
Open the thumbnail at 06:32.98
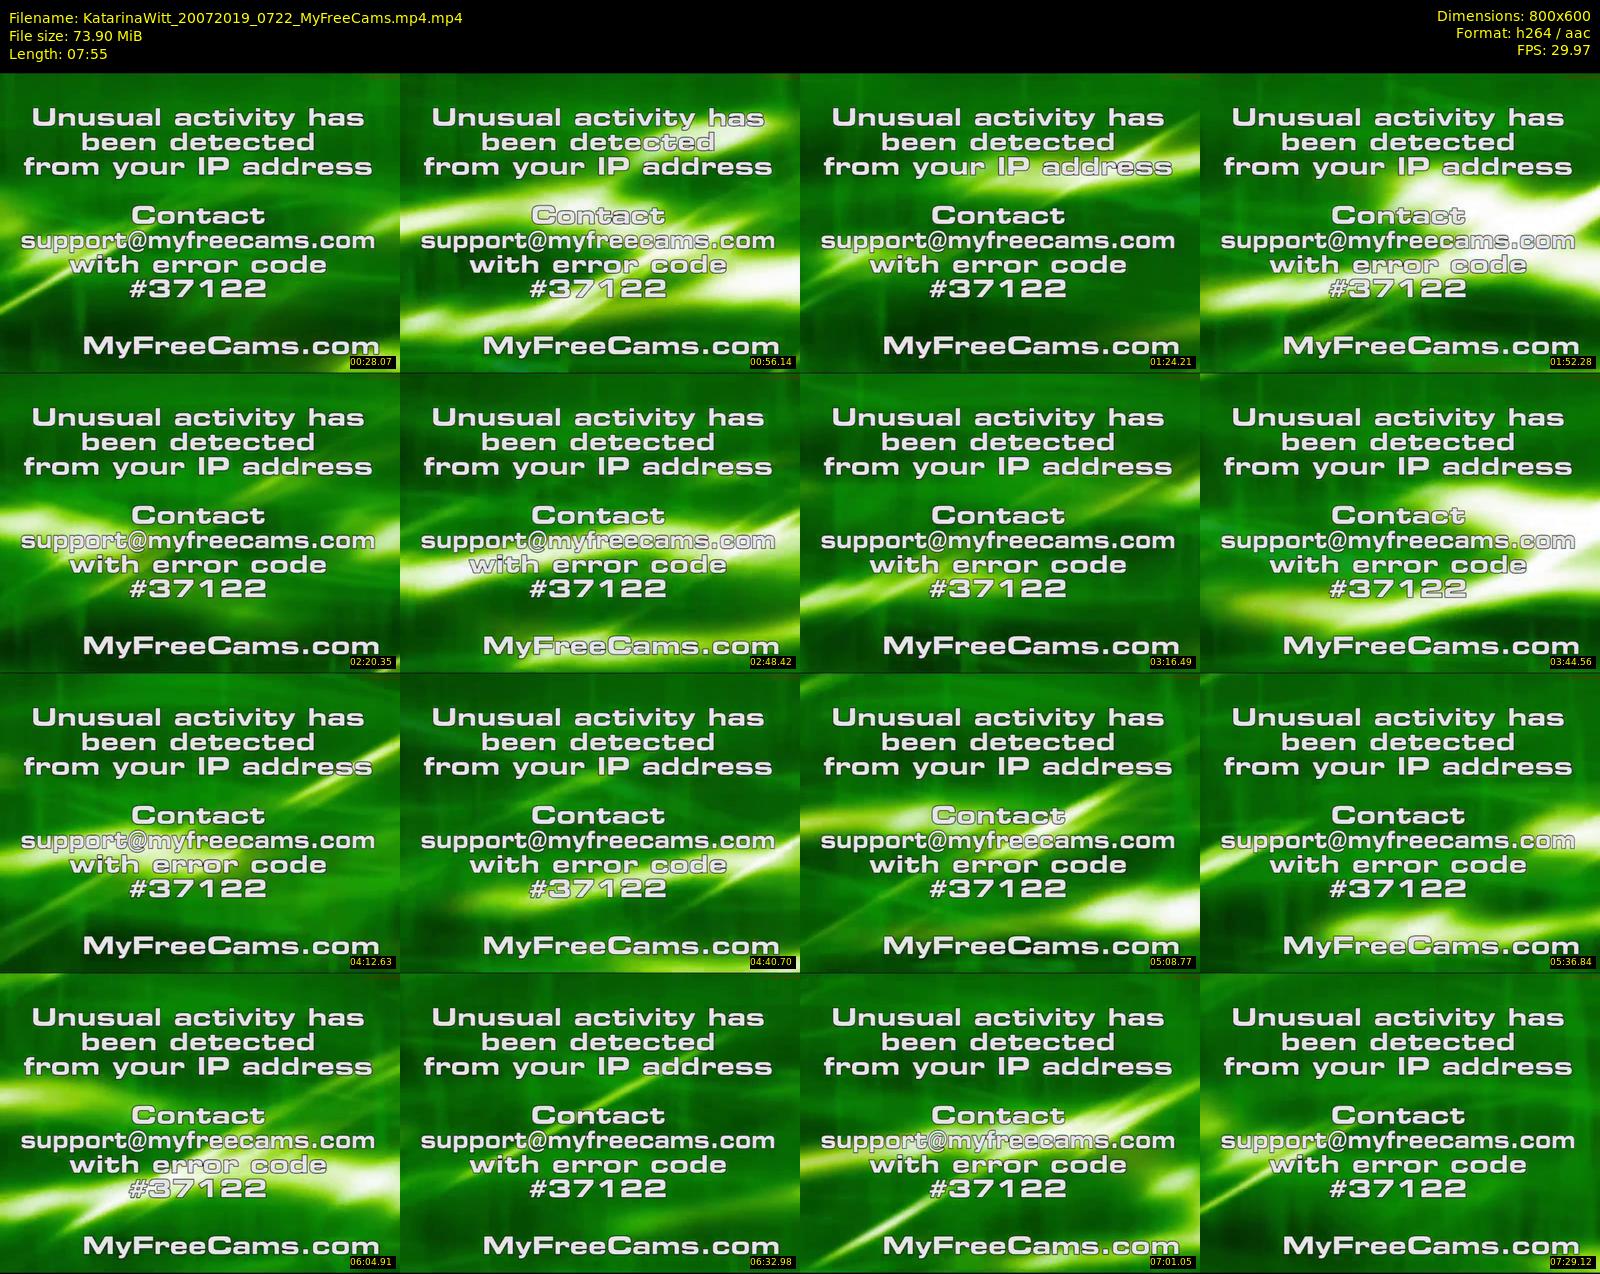(599, 1122)
